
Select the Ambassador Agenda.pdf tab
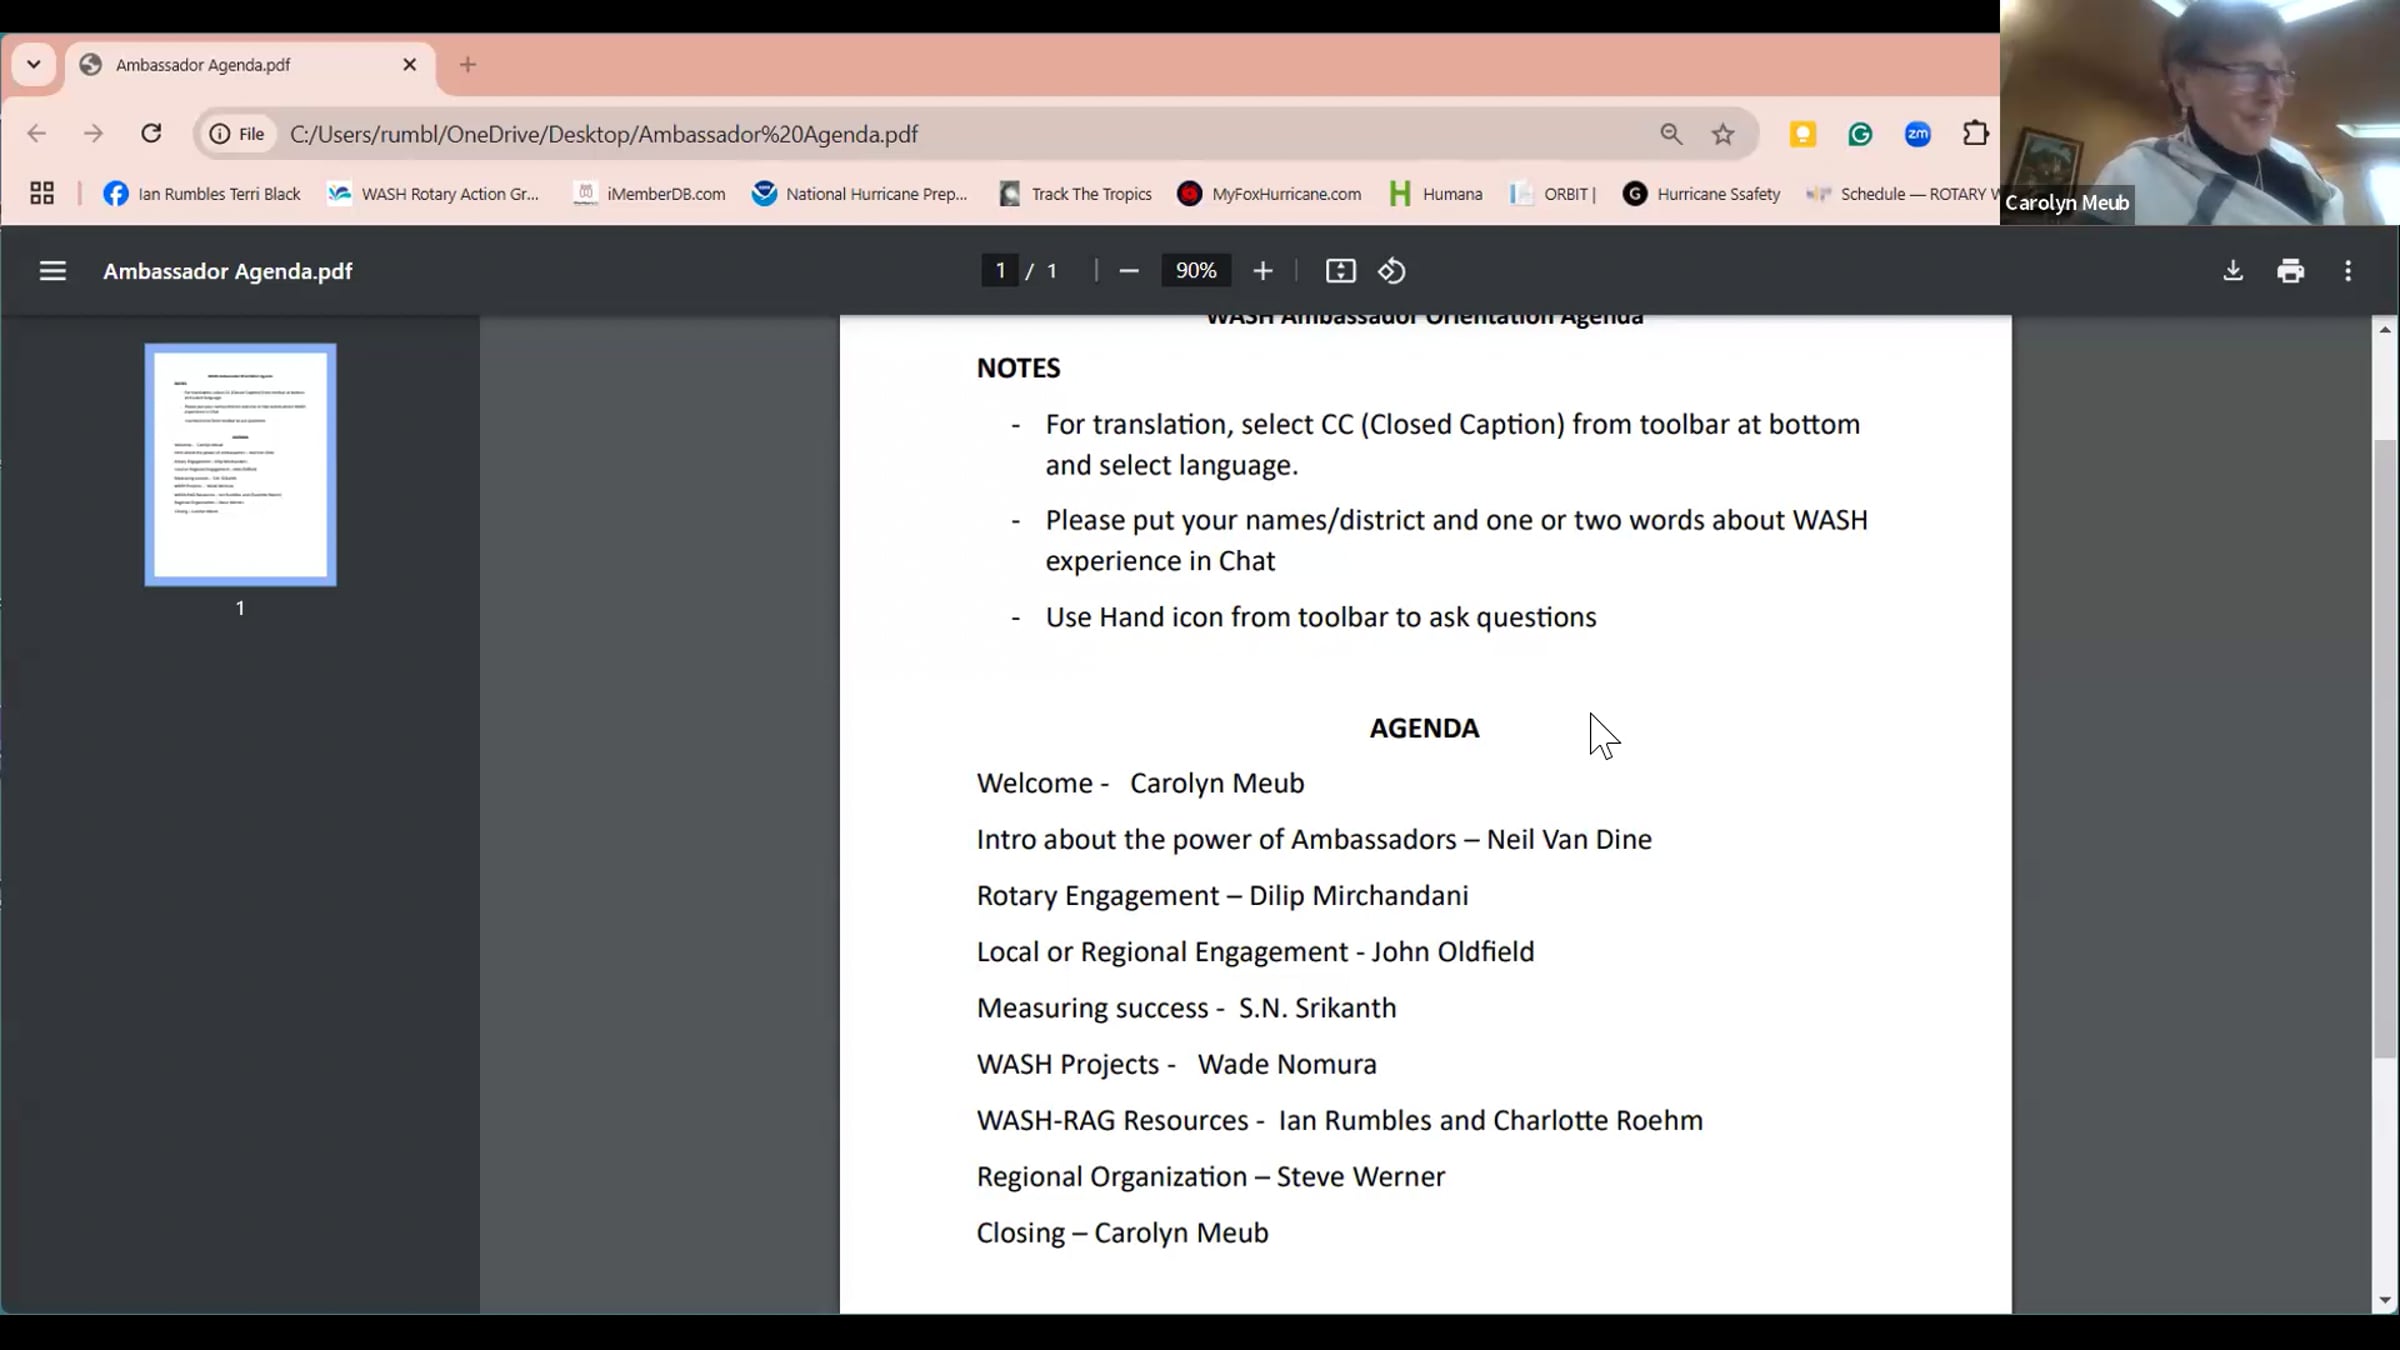coord(250,66)
